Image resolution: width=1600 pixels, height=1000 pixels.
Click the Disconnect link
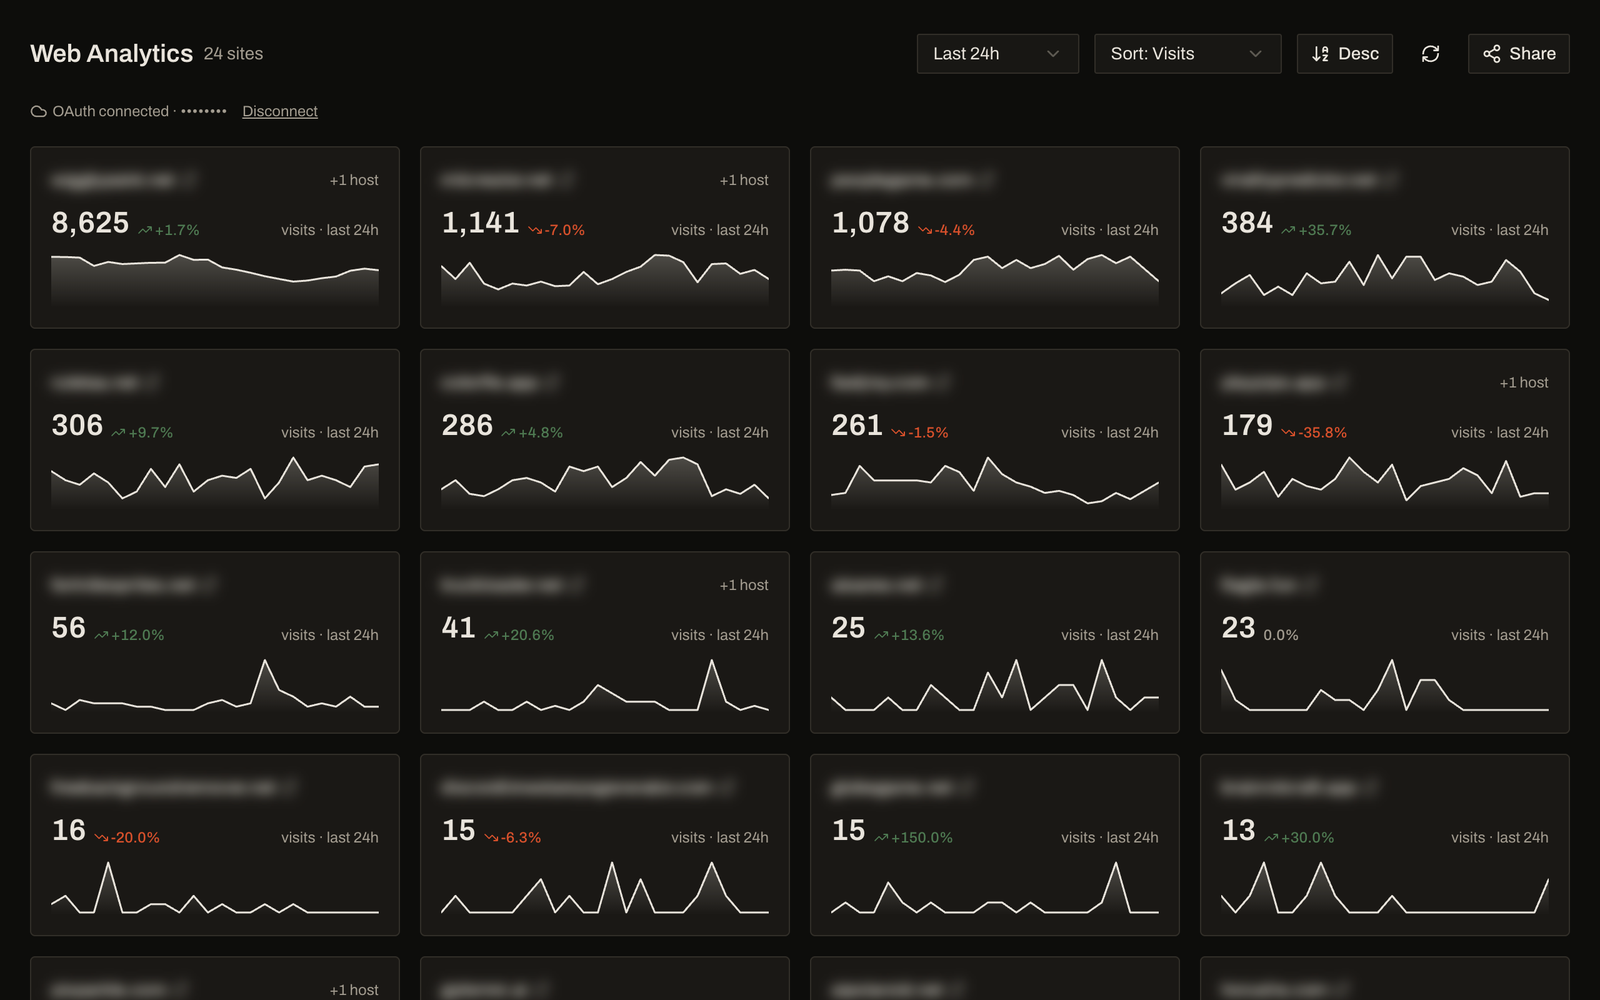tap(280, 111)
